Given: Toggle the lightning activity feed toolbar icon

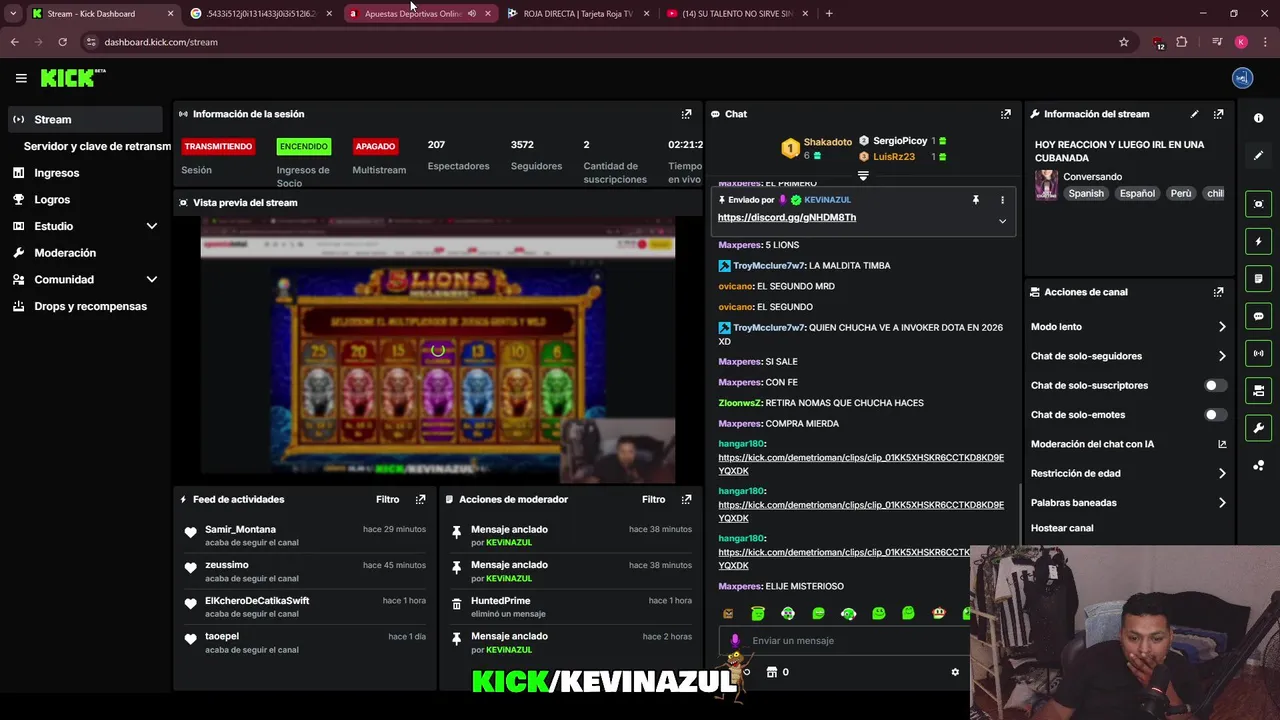Looking at the screenshot, I should [1258, 241].
